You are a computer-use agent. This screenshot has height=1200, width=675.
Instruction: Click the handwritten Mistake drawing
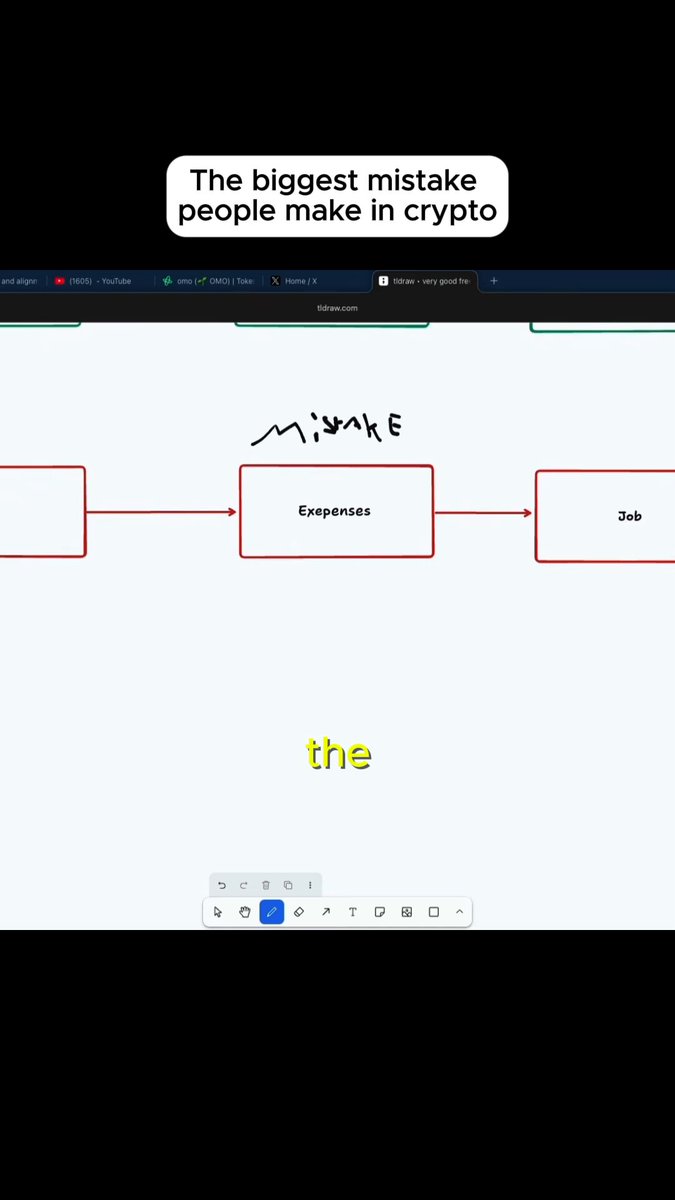[x=327, y=431]
